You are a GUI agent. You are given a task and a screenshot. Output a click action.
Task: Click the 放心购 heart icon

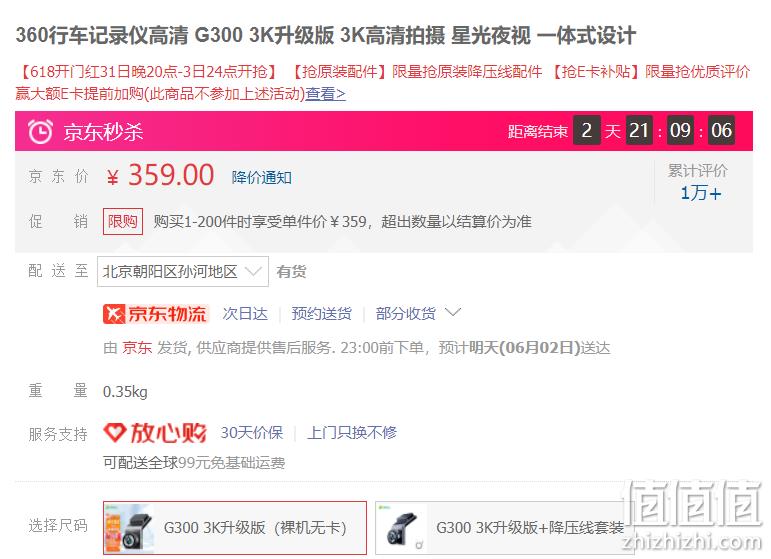click(115, 432)
